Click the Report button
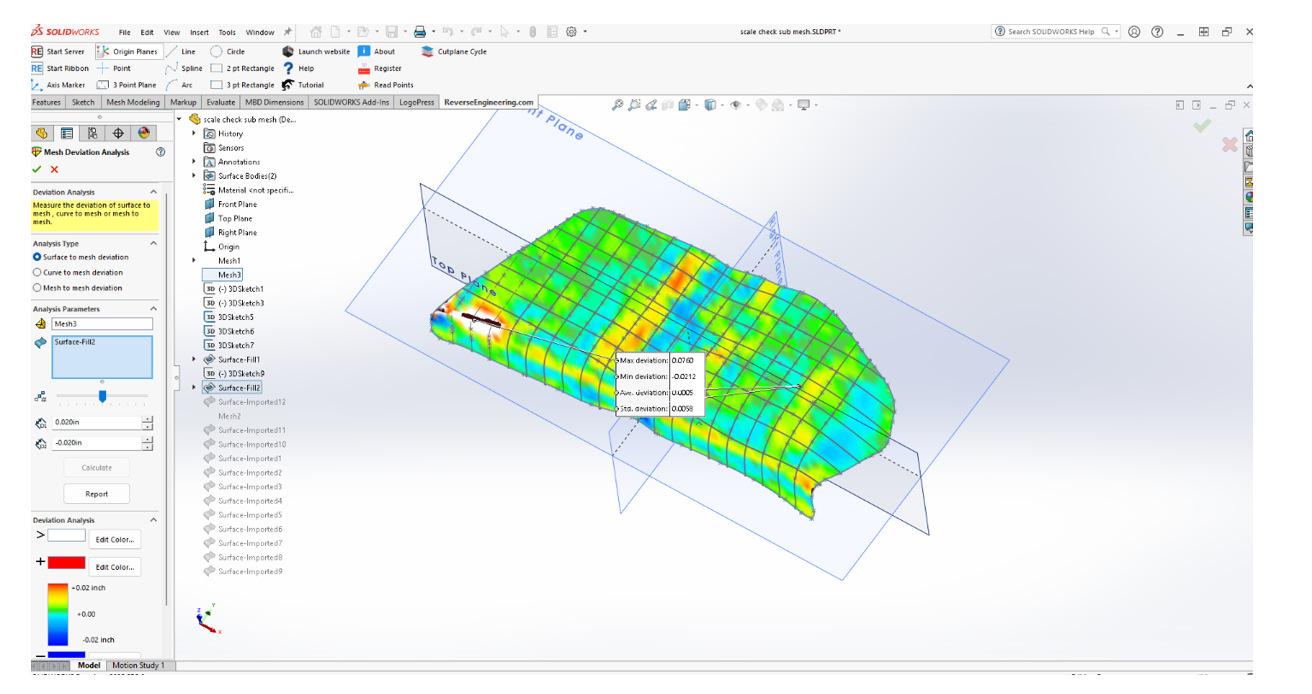The height and width of the screenshot is (694, 1312). 97,493
